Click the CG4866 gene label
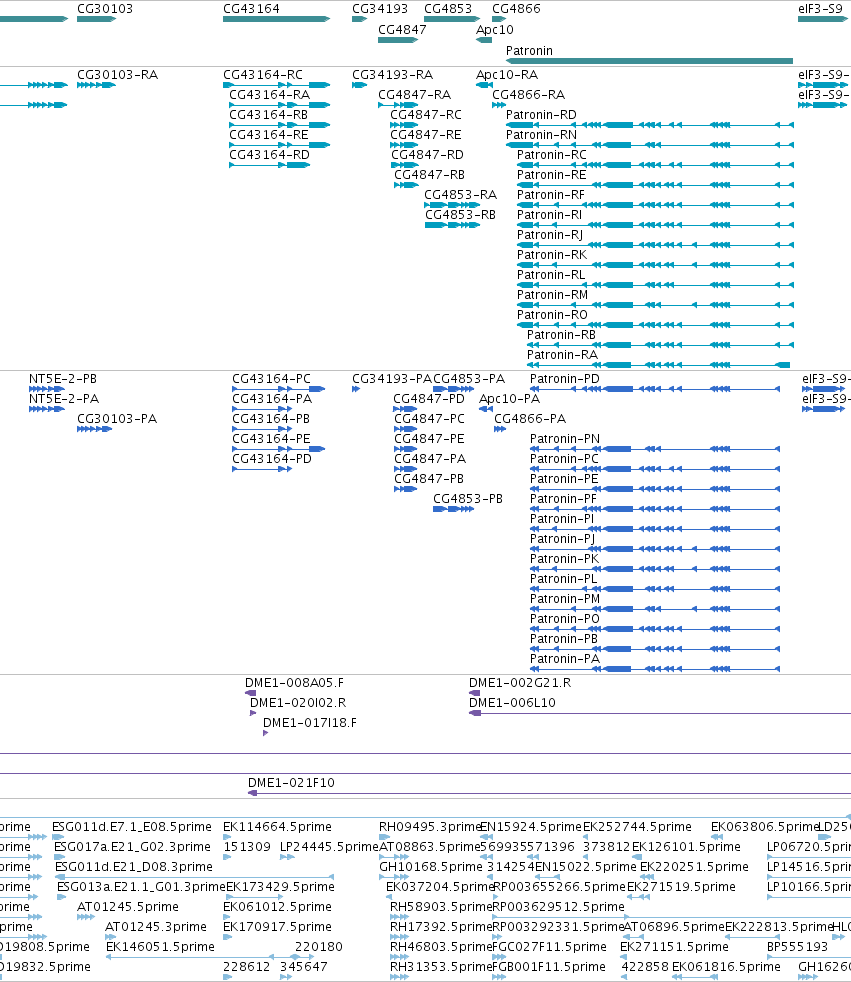Viewport: 851px width, 982px height. coord(516,9)
